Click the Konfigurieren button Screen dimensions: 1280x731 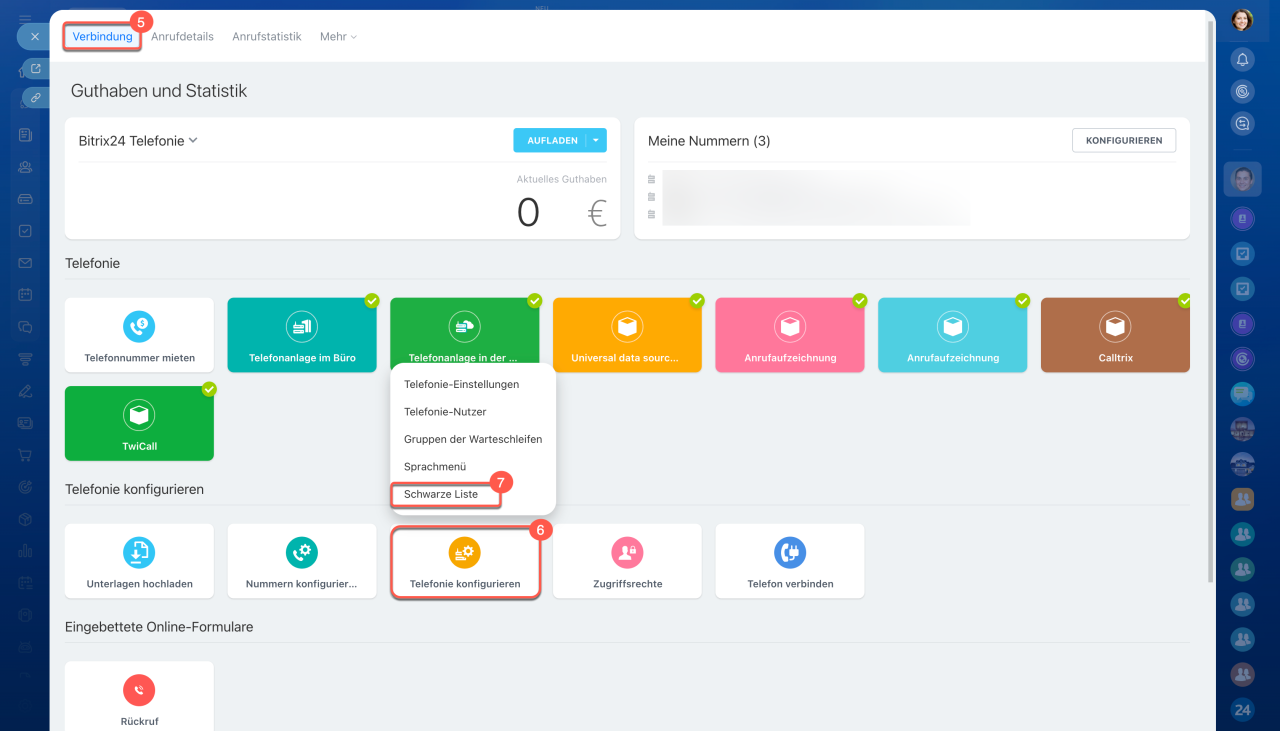click(x=1123, y=141)
